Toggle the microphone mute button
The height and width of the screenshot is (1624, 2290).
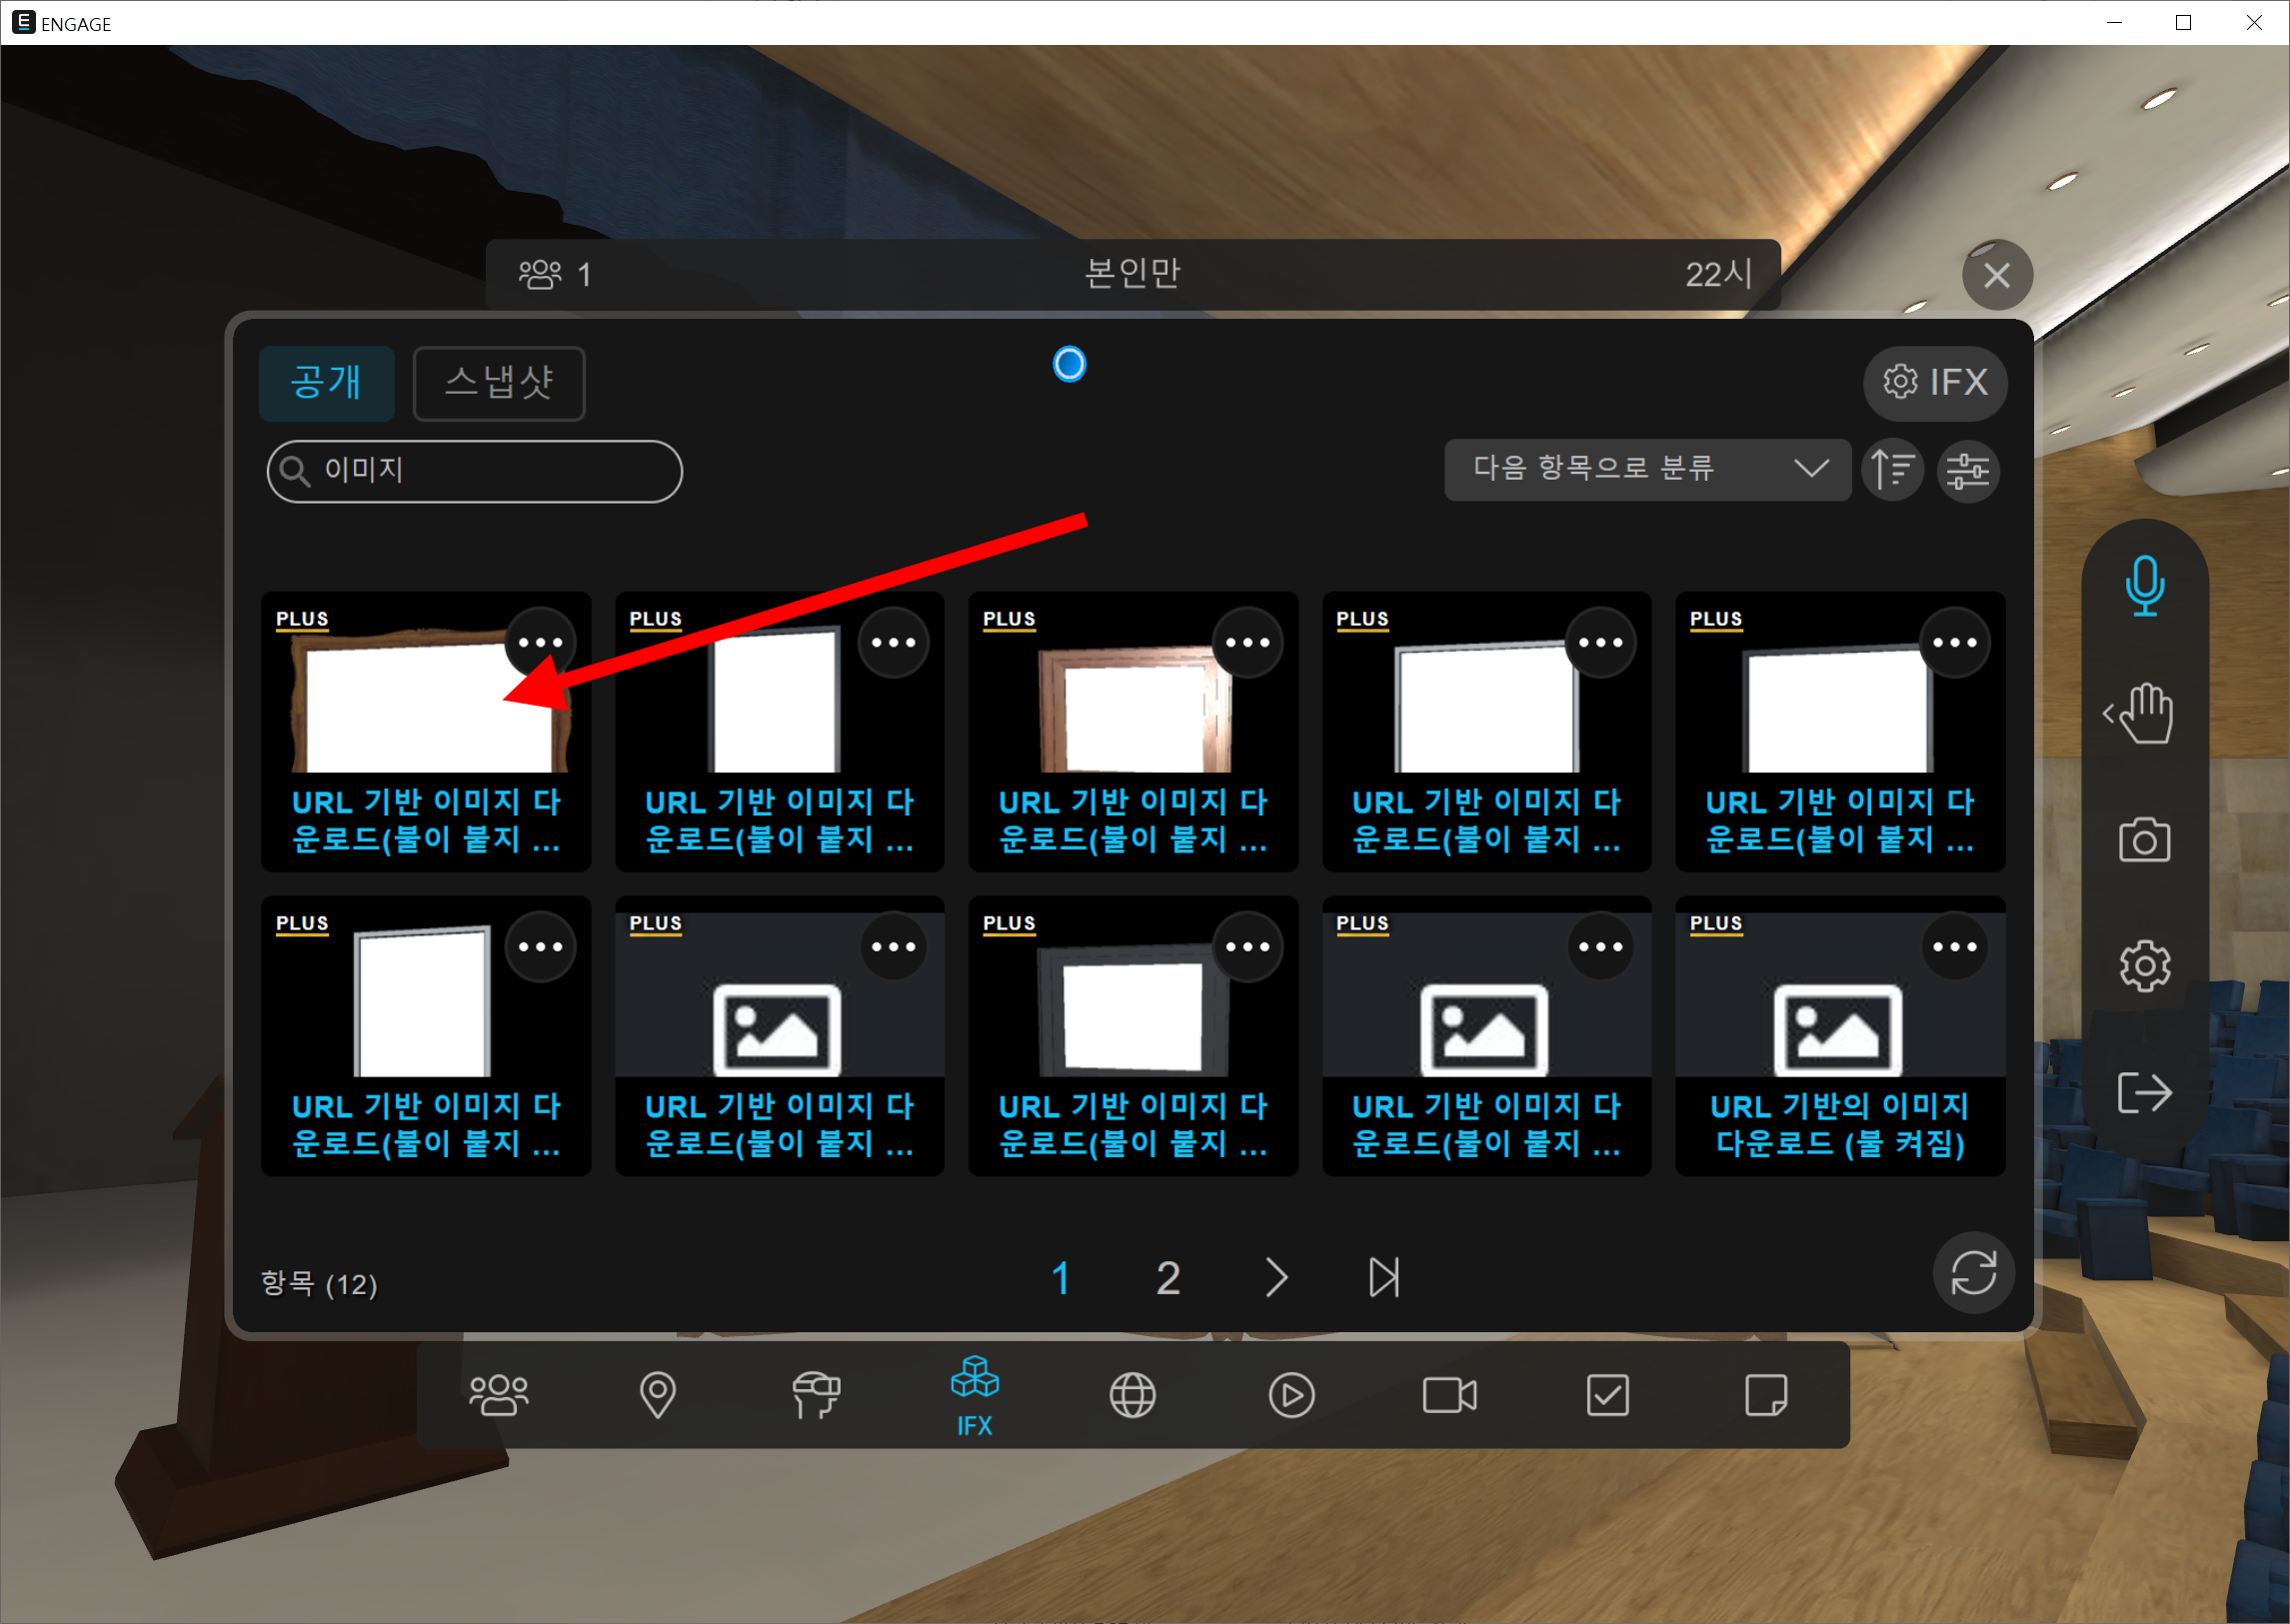(x=2144, y=585)
